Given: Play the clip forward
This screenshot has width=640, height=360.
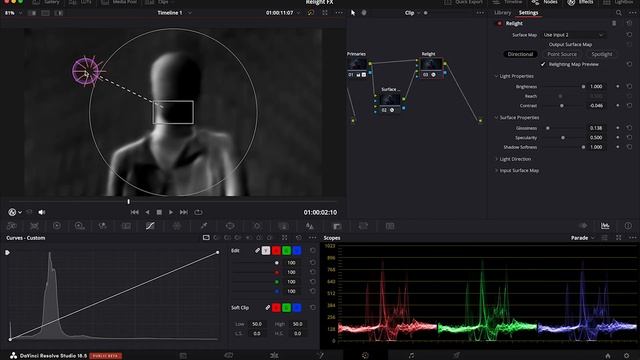Looking at the screenshot, I should [x=171, y=212].
